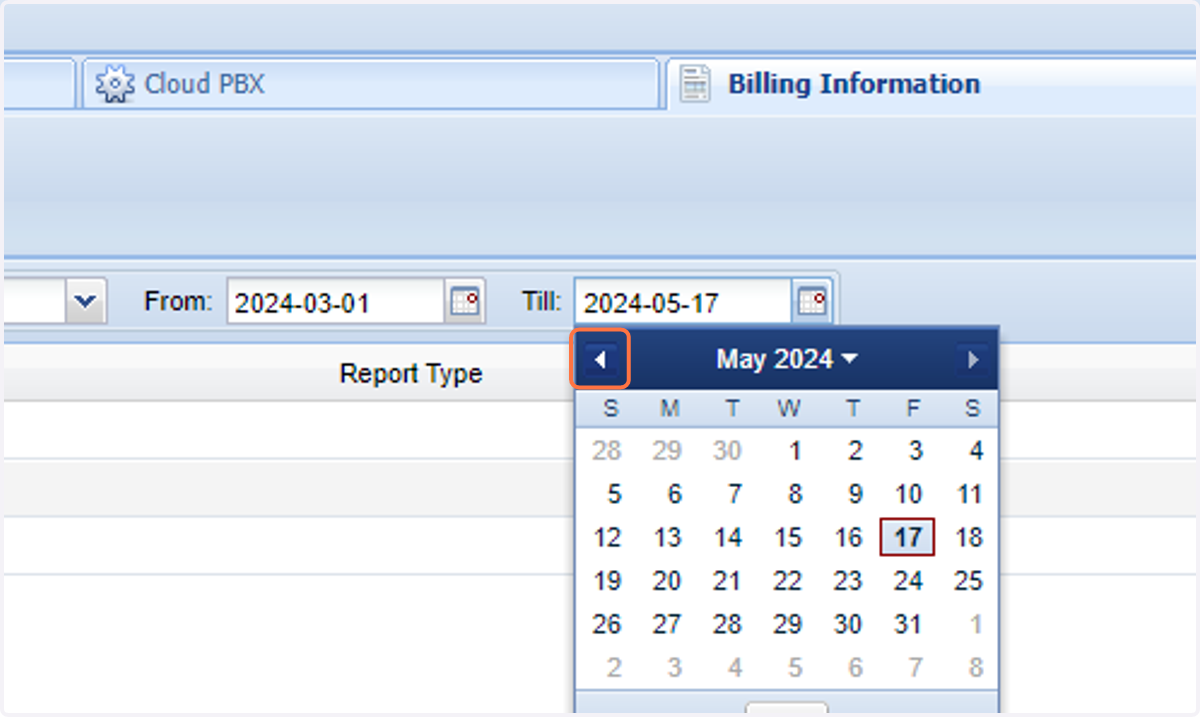Click the Till date input field
The height and width of the screenshot is (717, 1200).
[684, 301]
